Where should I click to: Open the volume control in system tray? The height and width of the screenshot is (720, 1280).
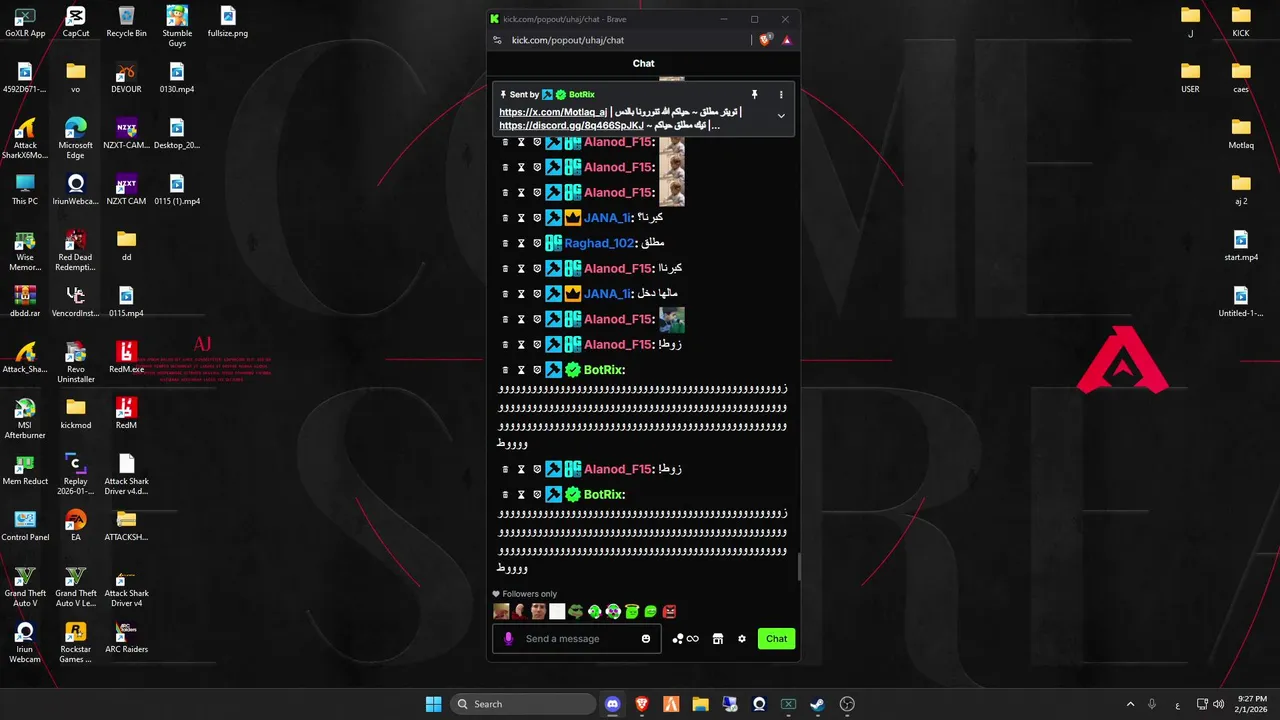point(1219,704)
